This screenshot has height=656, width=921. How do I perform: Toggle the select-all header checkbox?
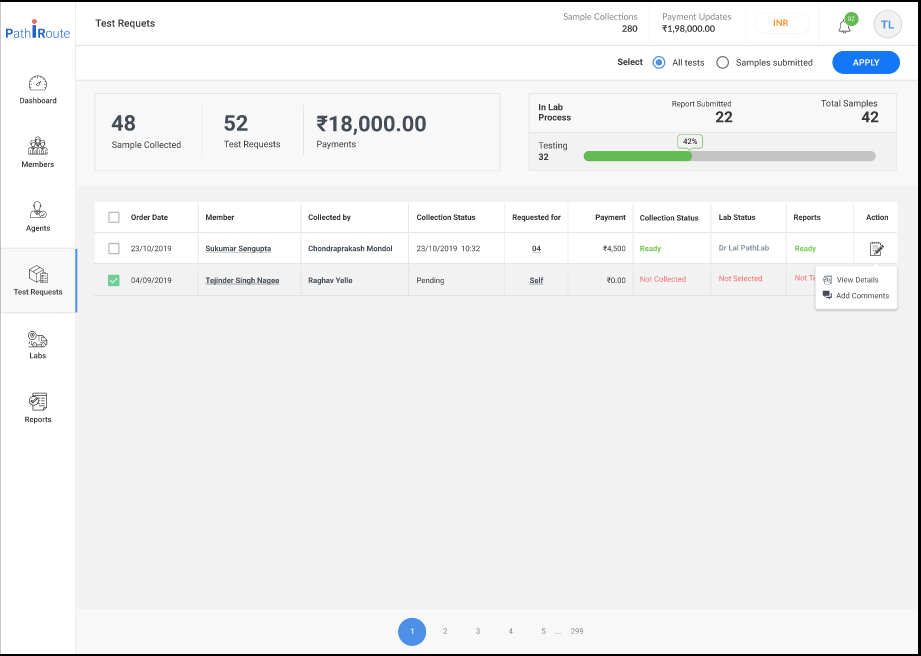114,217
